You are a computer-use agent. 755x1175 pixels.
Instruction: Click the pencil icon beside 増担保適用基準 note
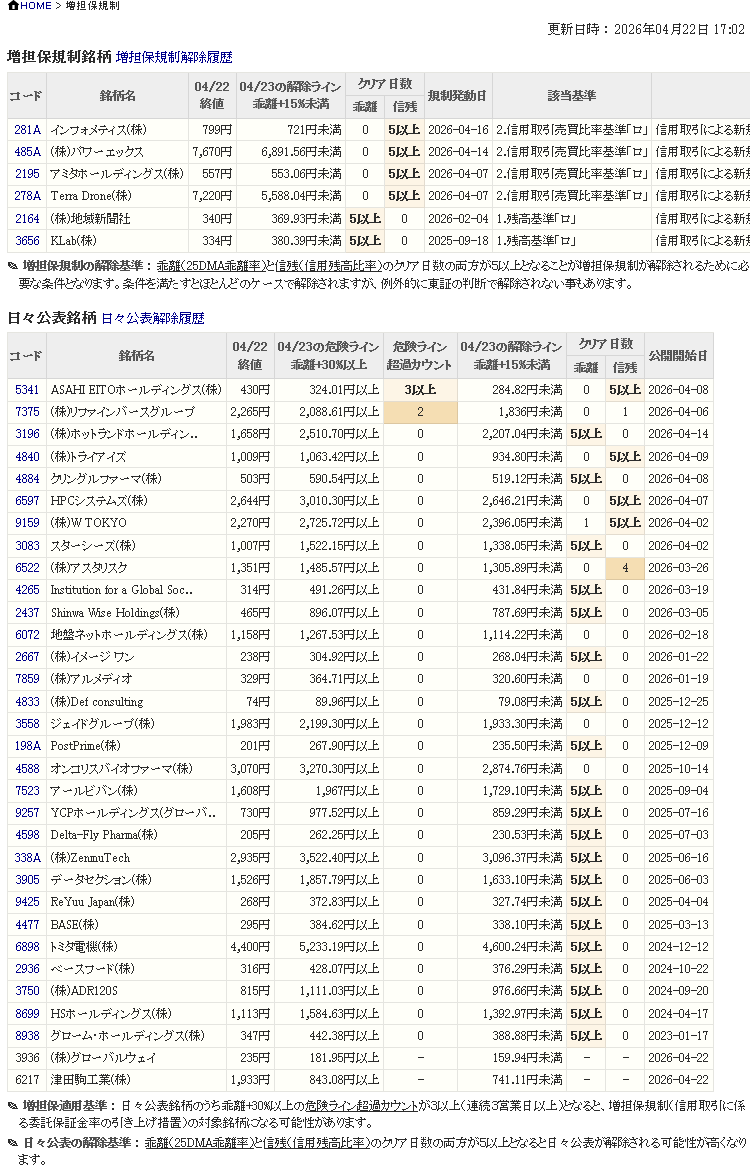click(12, 1106)
